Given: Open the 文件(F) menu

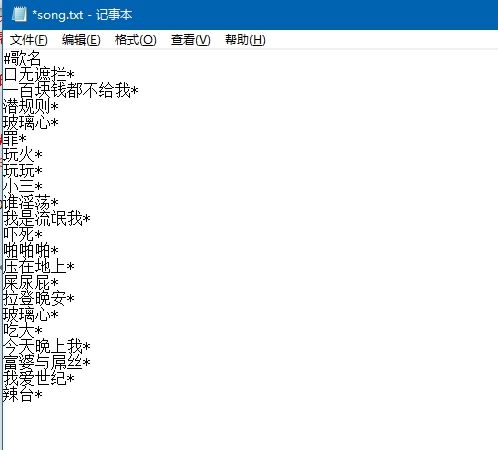Looking at the screenshot, I should pyautogui.click(x=29, y=40).
